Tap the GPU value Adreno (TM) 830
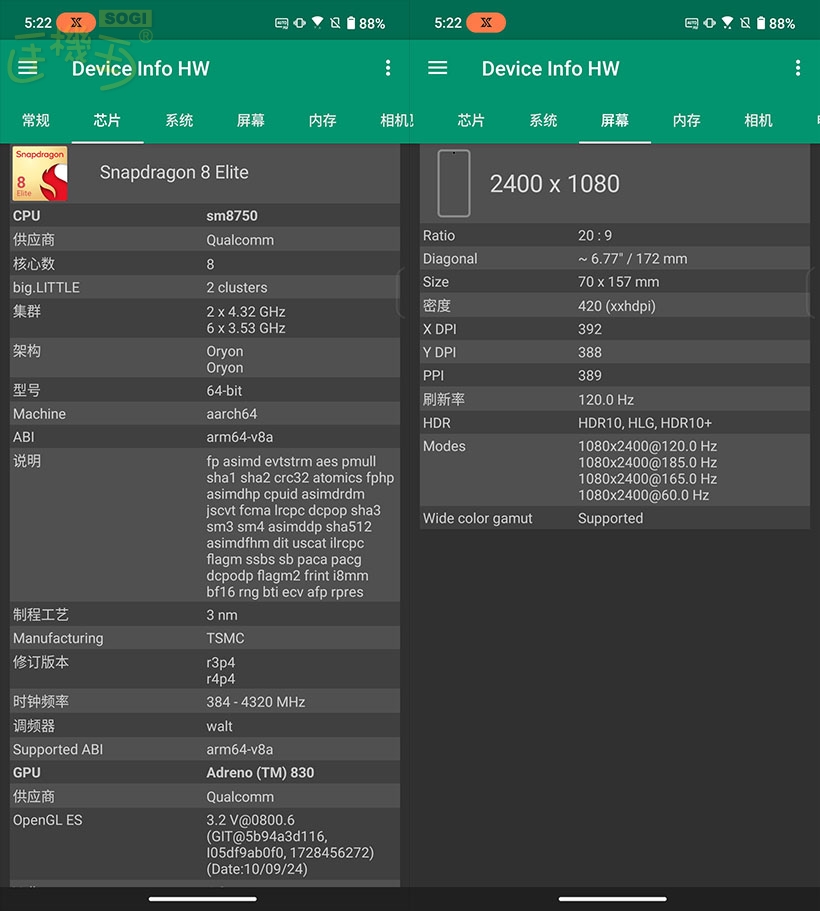820x911 pixels. [260, 773]
